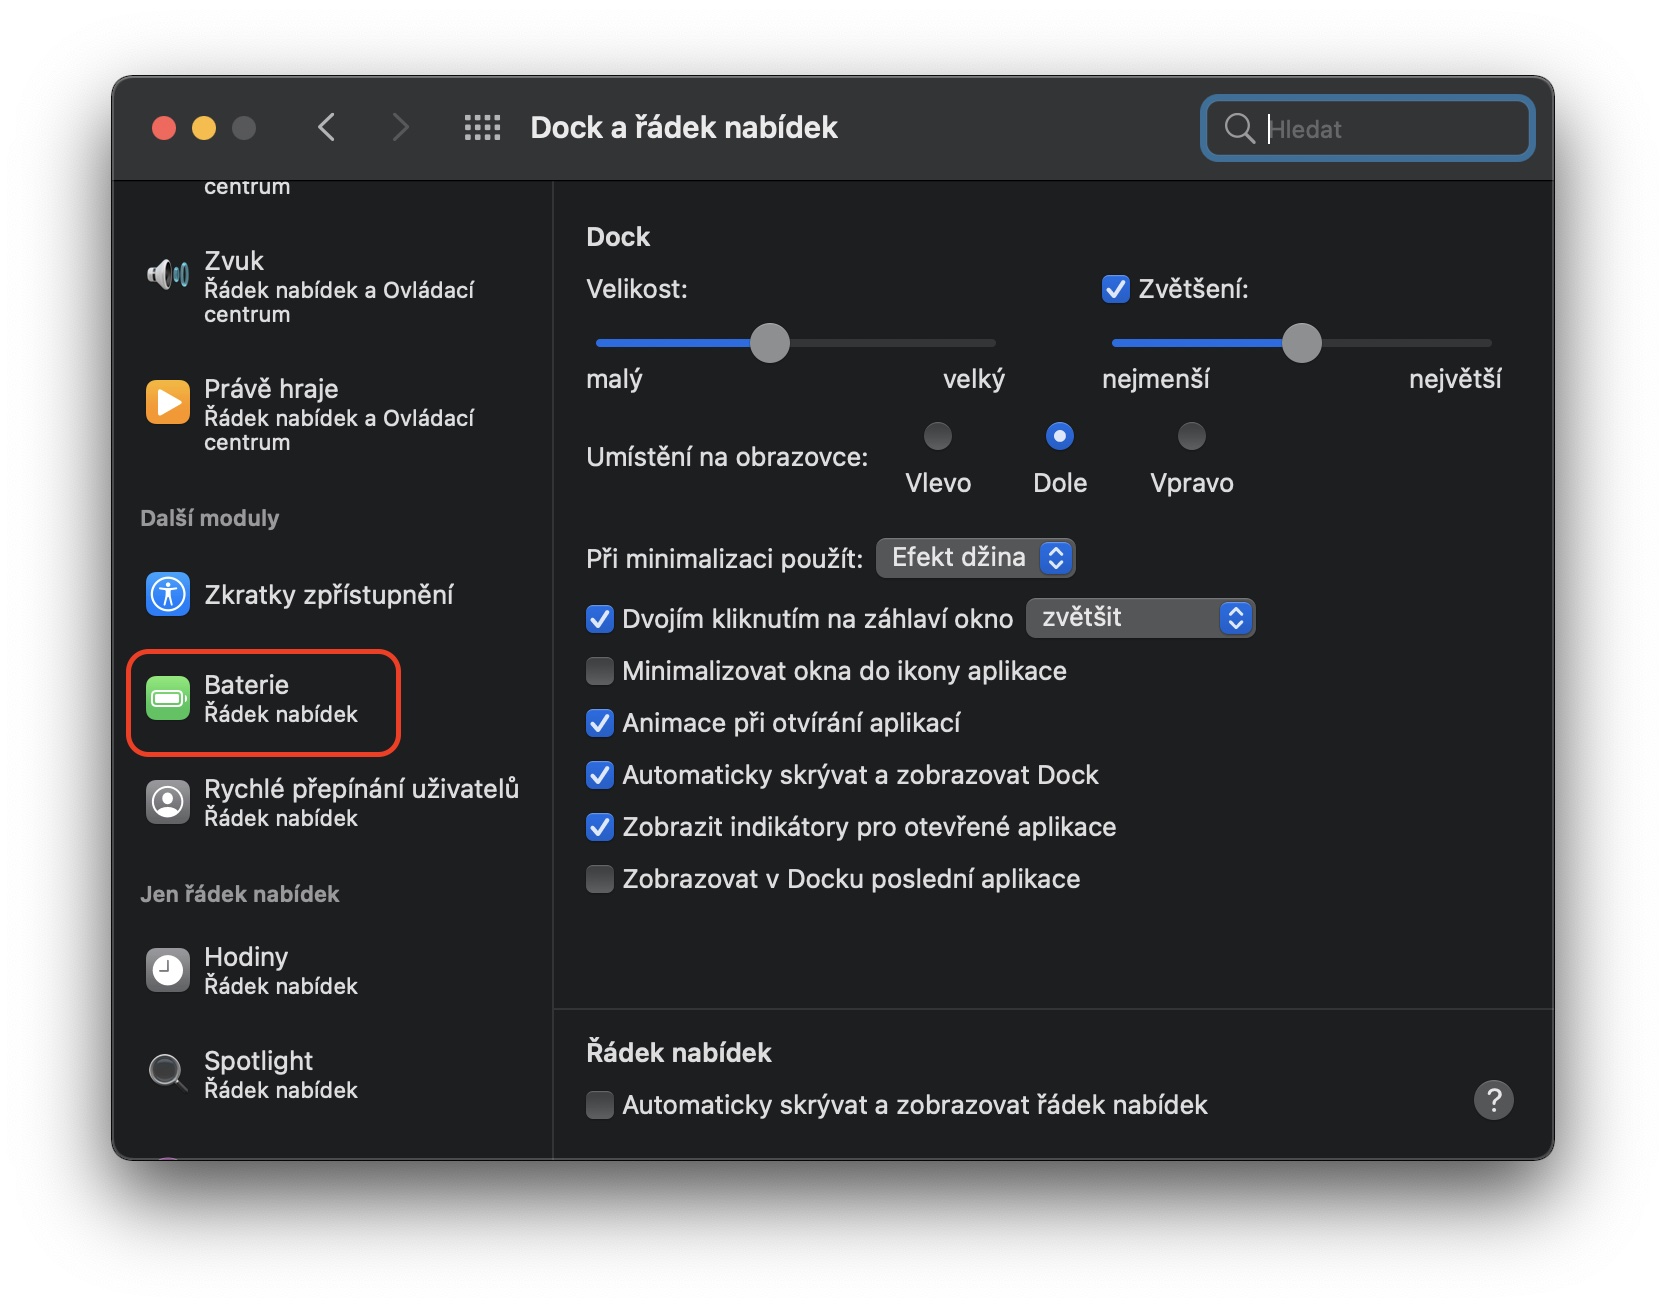Screen dimensions: 1666x1308
Task: Select Právě hraje in the sidebar
Action: coord(332,414)
